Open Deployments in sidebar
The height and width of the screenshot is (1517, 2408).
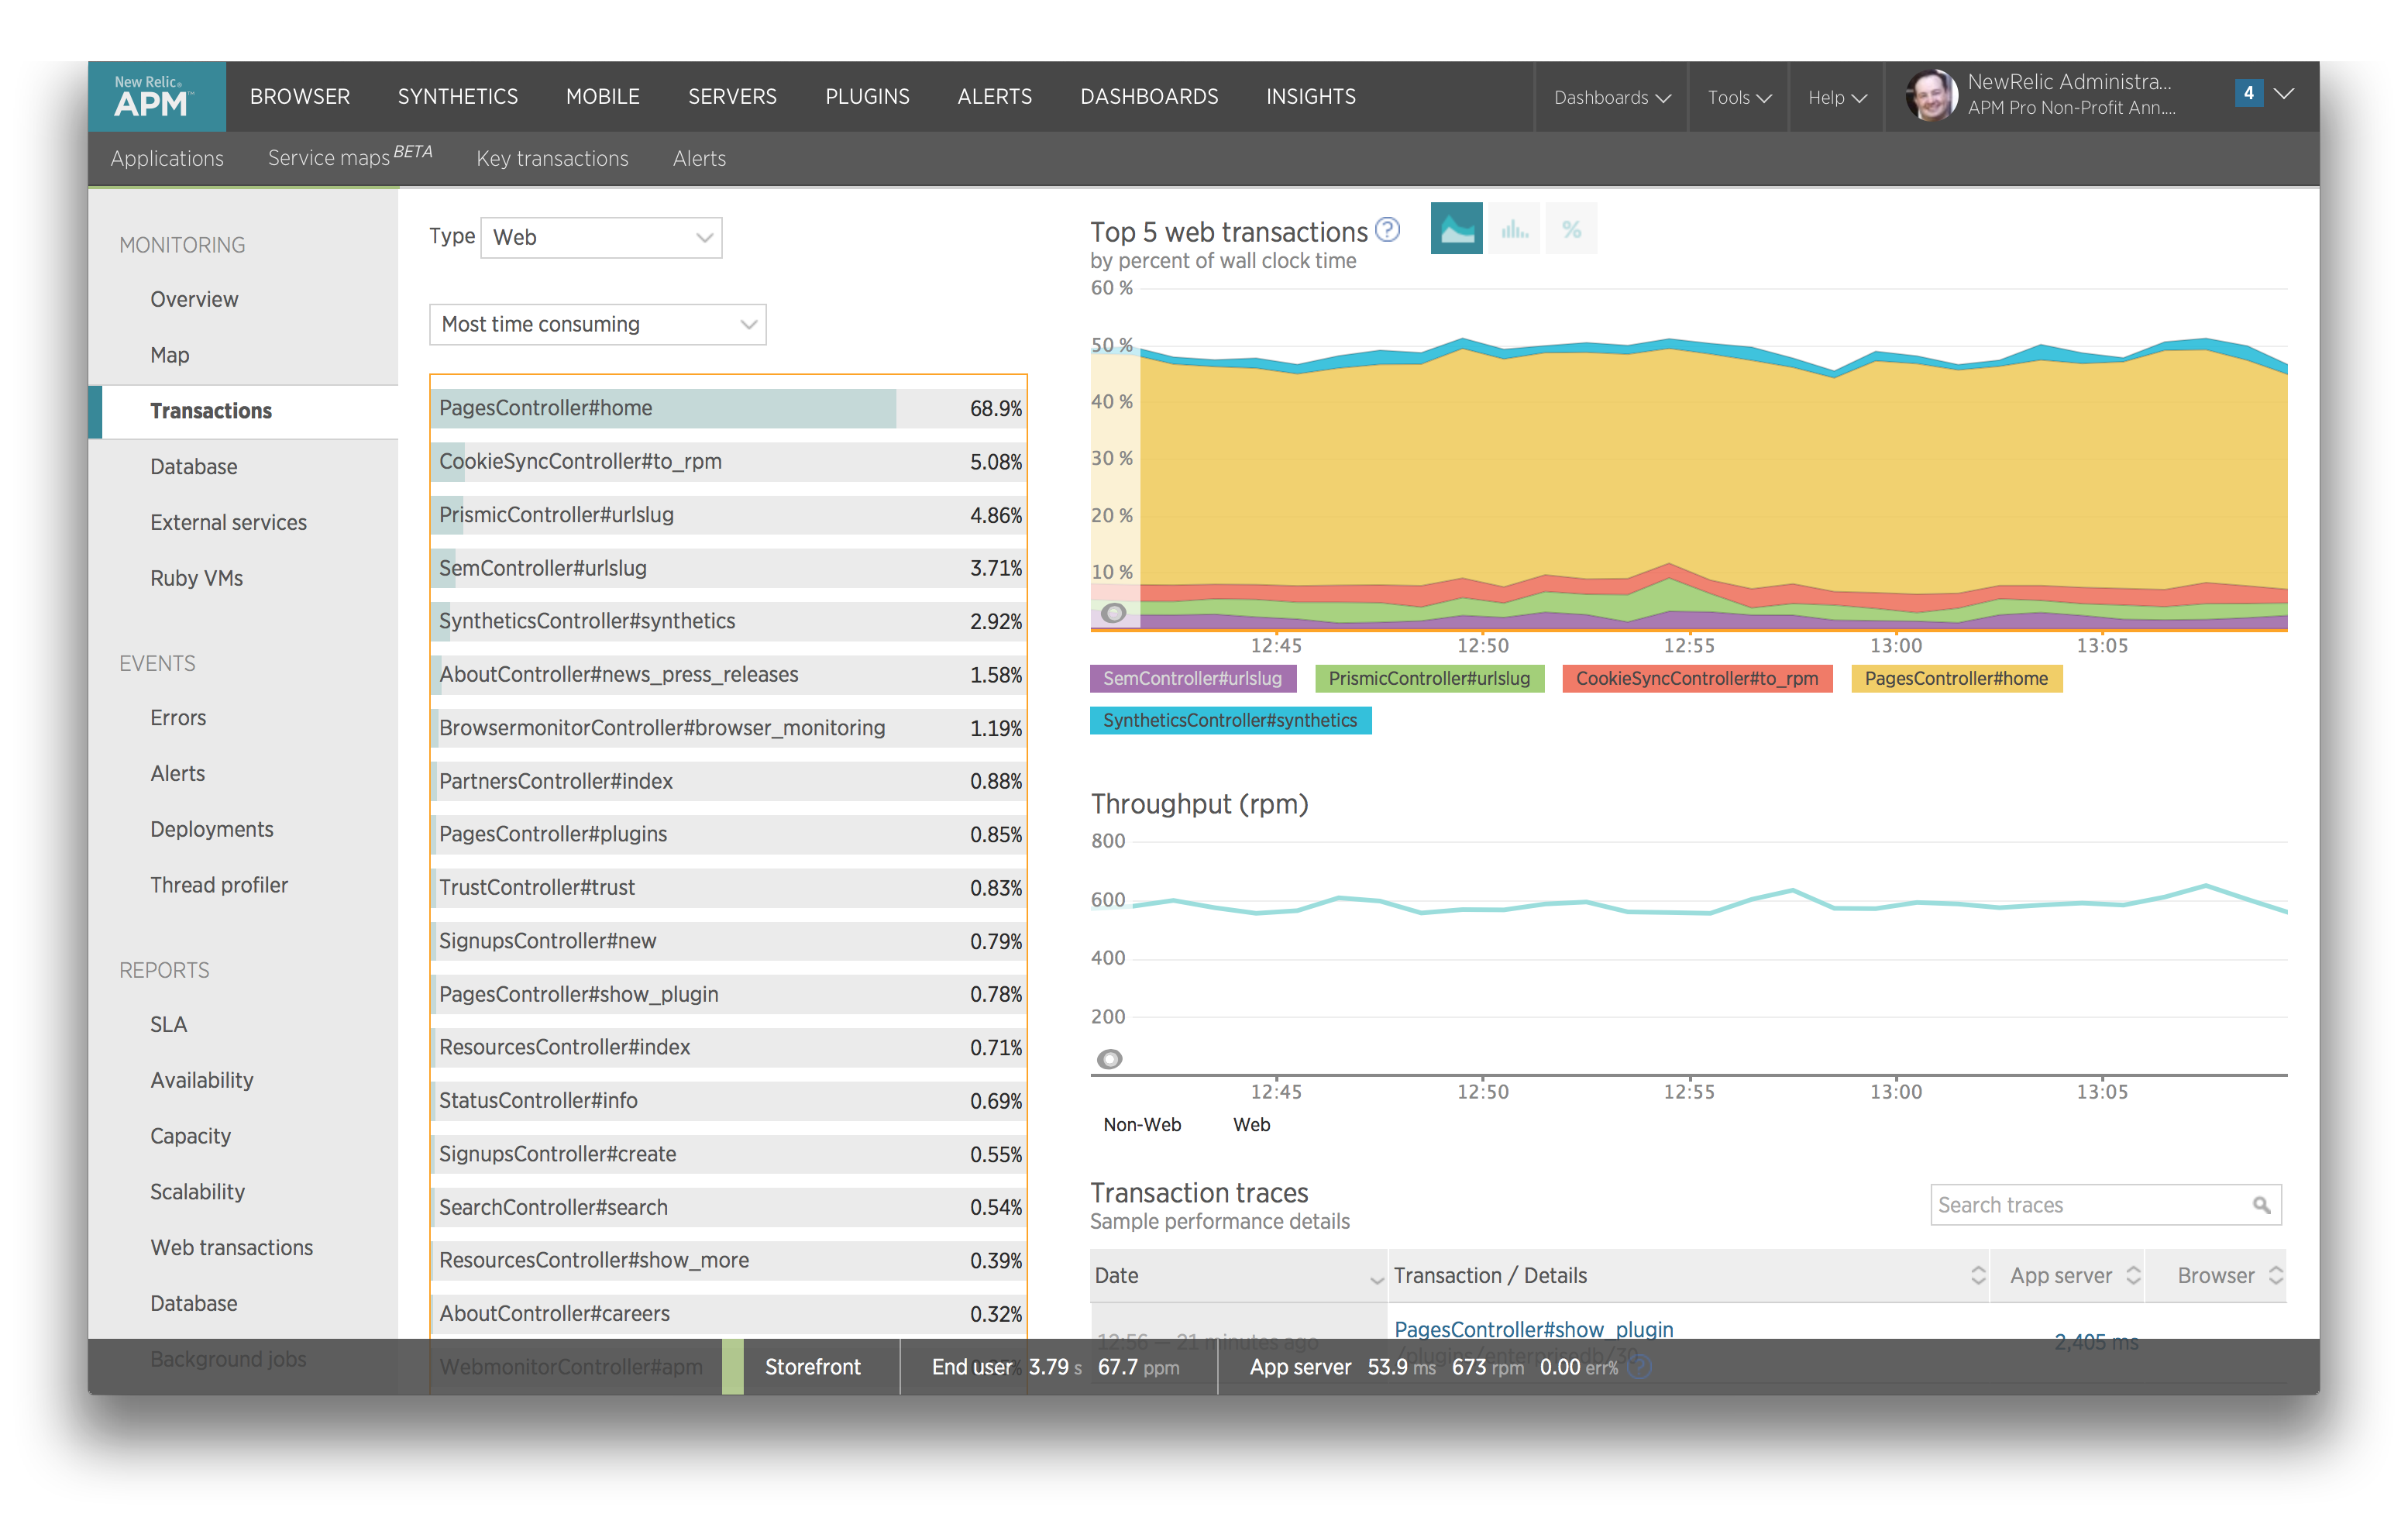click(x=211, y=829)
